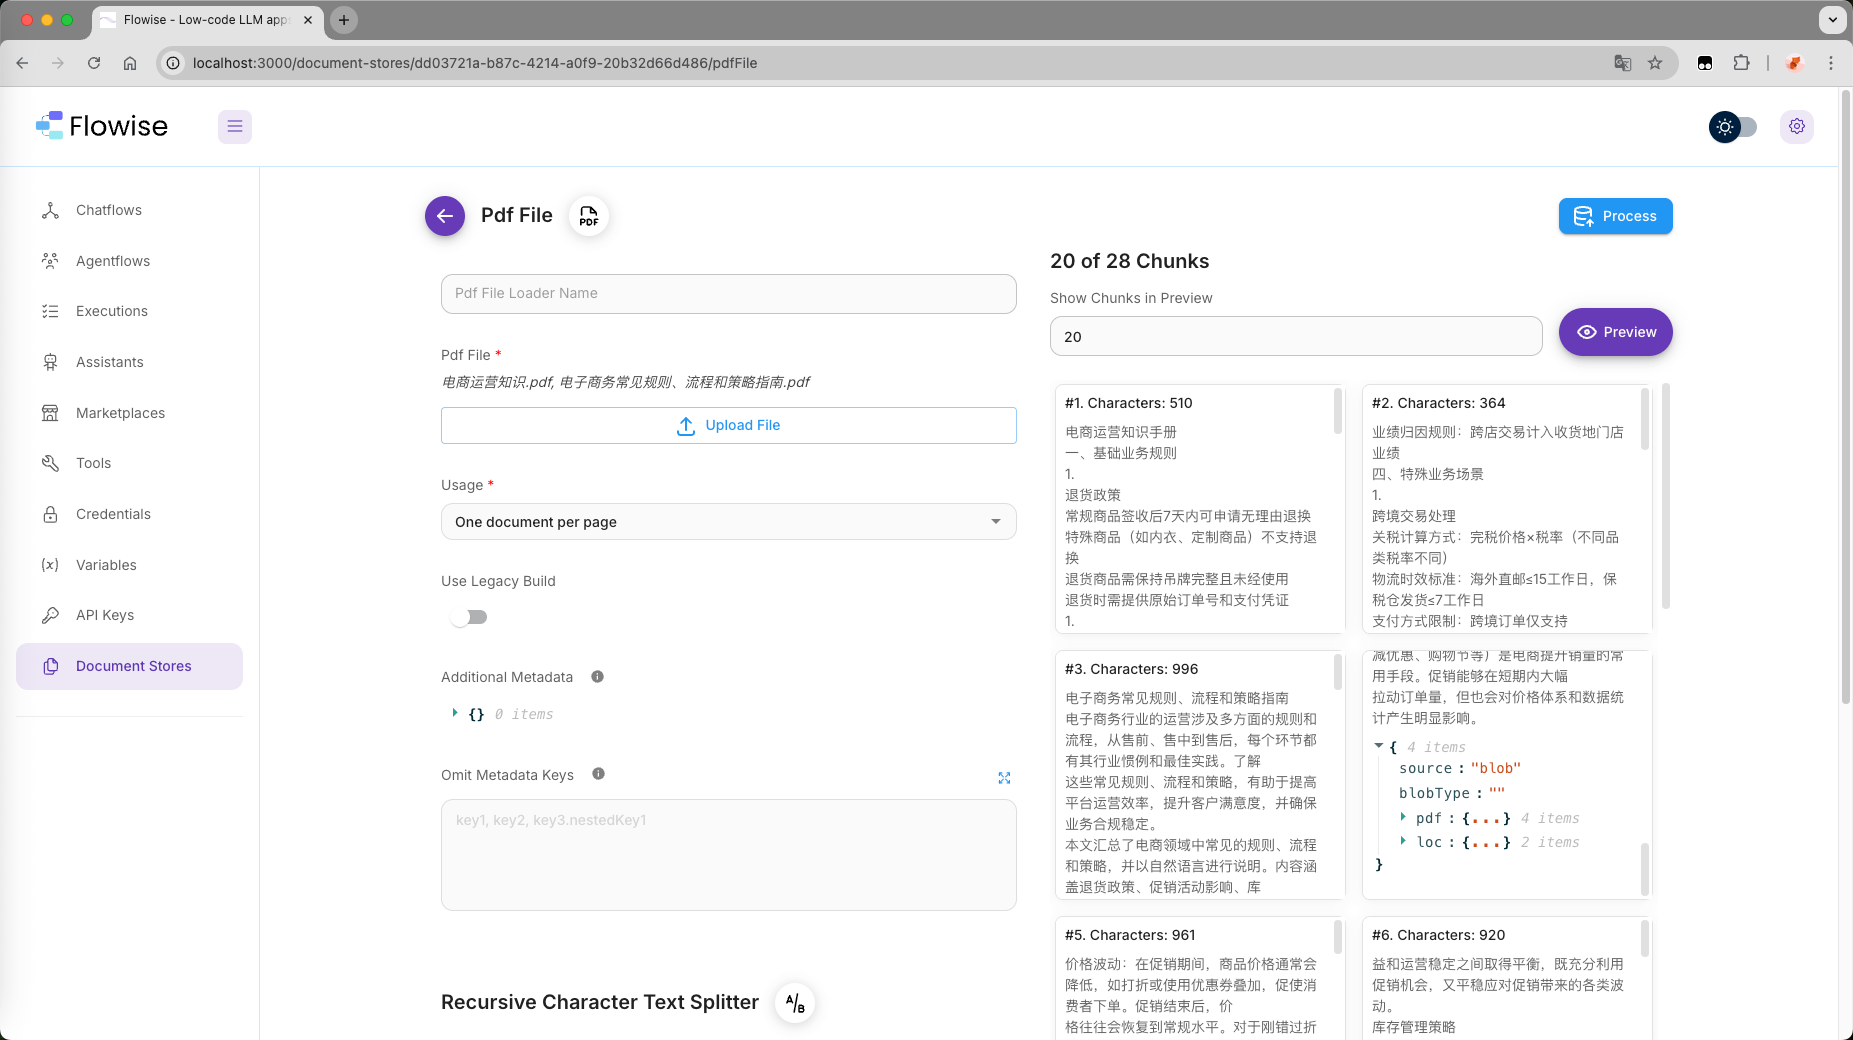The width and height of the screenshot is (1853, 1040).
Task: Select the Variables sidebar item
Action: 106,565
